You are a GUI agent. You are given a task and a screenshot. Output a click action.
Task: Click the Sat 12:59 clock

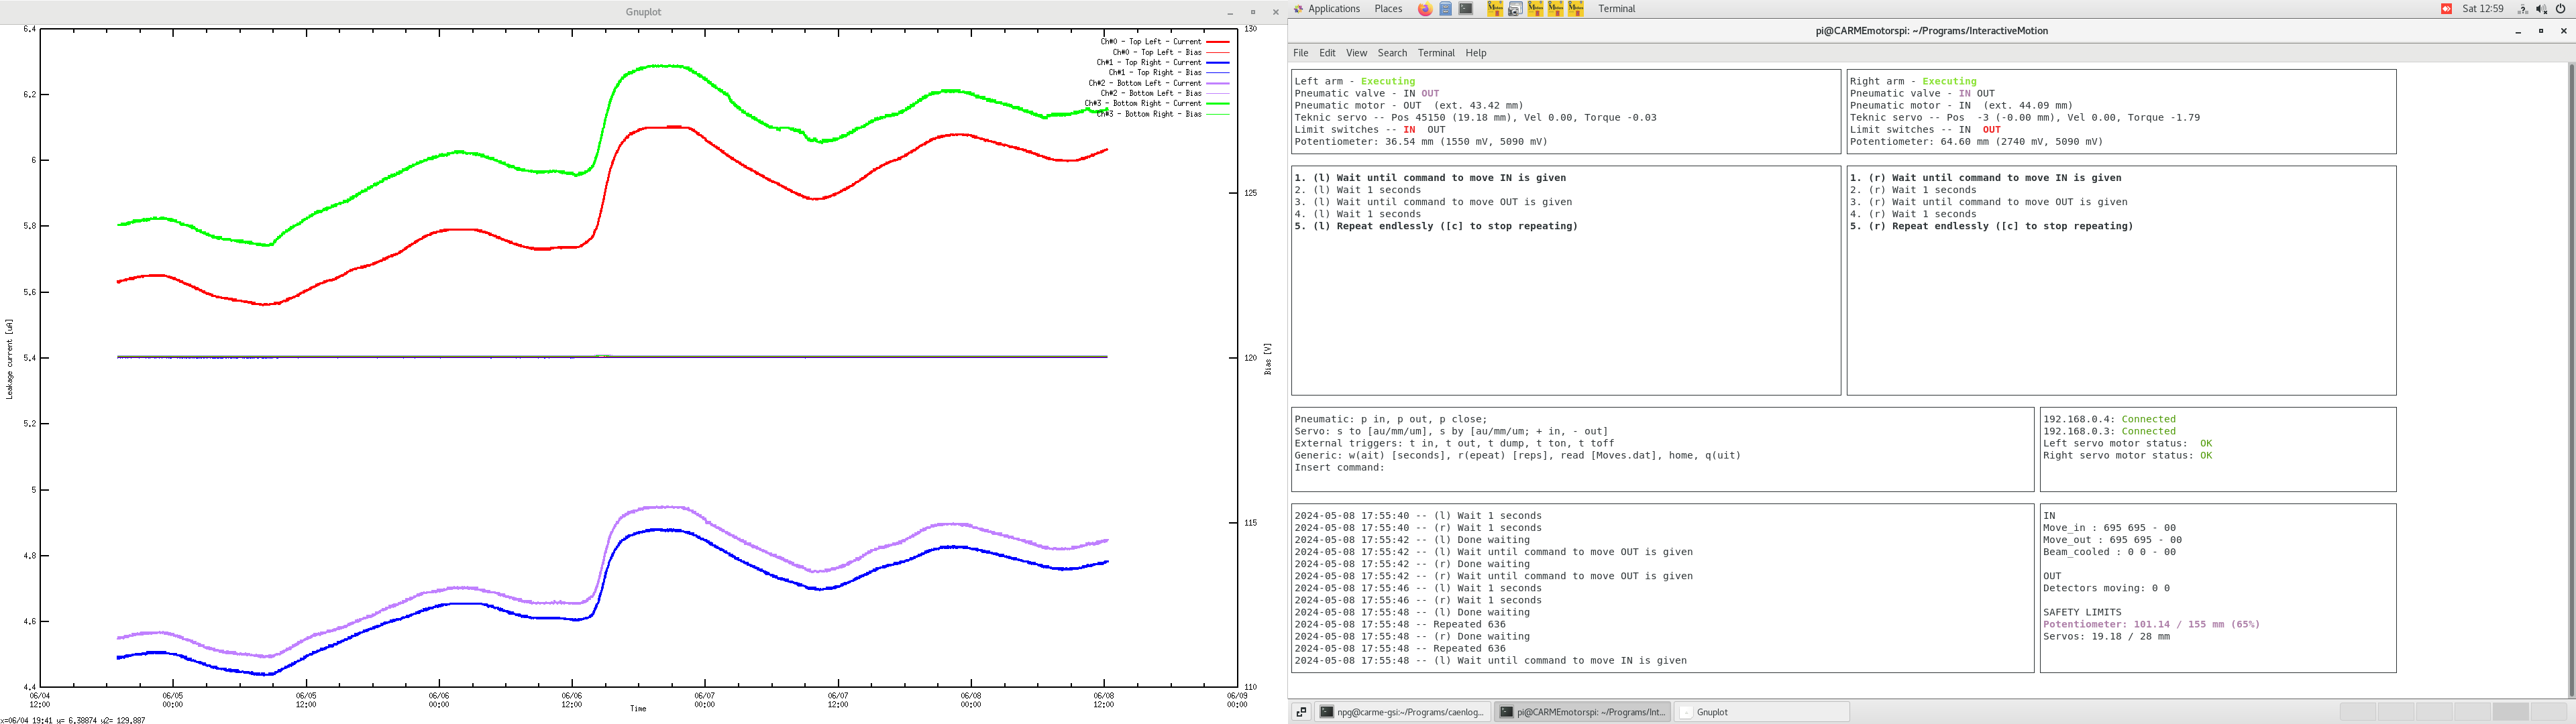[x=2482, y=9]
